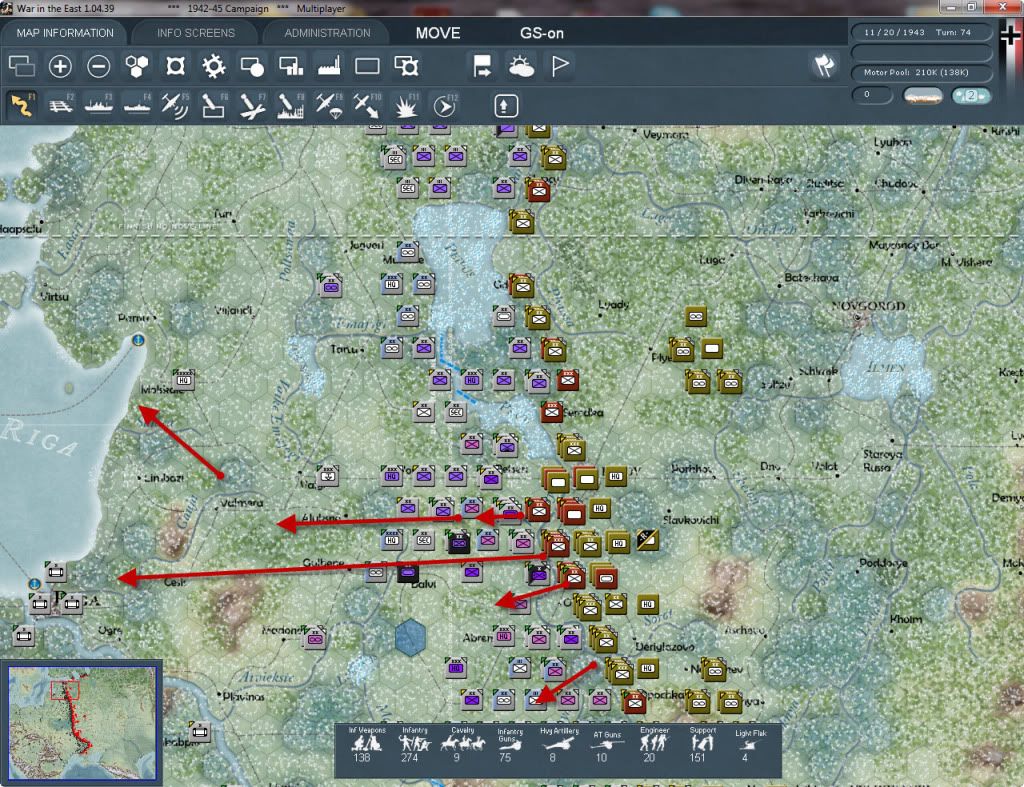
Task: Click the four-cornered ring icon beside the hex icon
Action: 175,66
